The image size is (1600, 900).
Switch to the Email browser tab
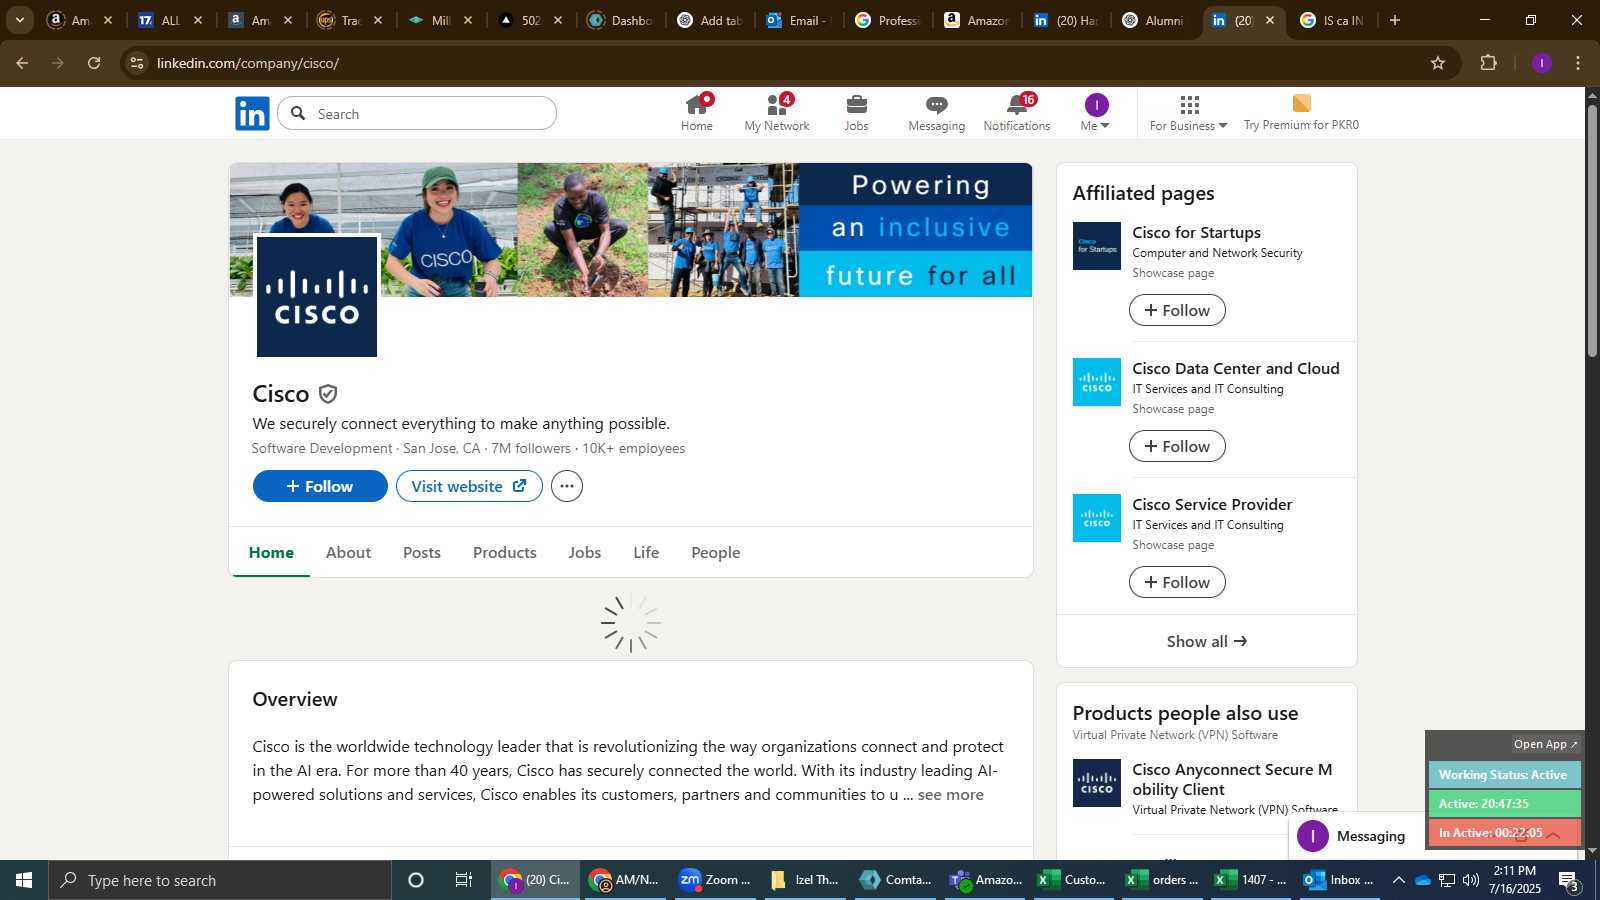click(800, 20)
